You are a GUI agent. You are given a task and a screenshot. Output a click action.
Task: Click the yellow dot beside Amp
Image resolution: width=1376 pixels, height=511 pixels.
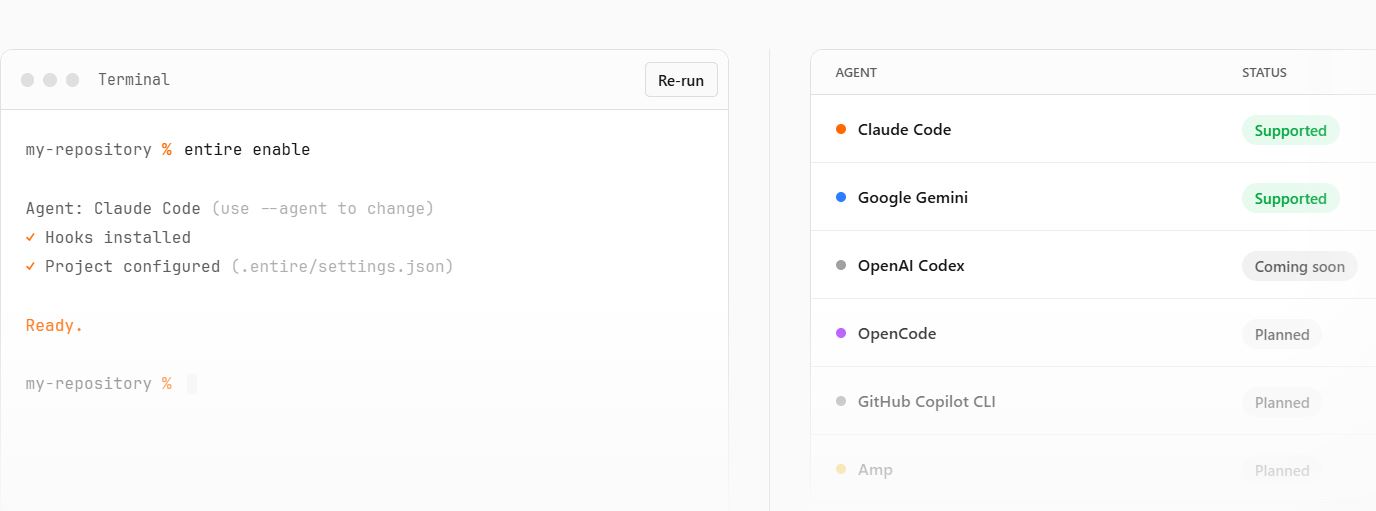(841, 469)
